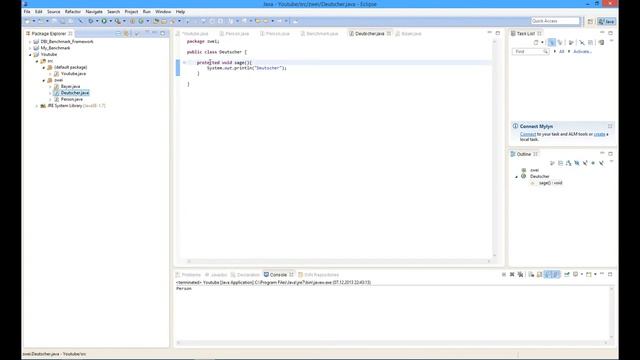640x360 pixels.
Task: Close the Connect Mylyn notification
Action: click(x=610, y=126)
